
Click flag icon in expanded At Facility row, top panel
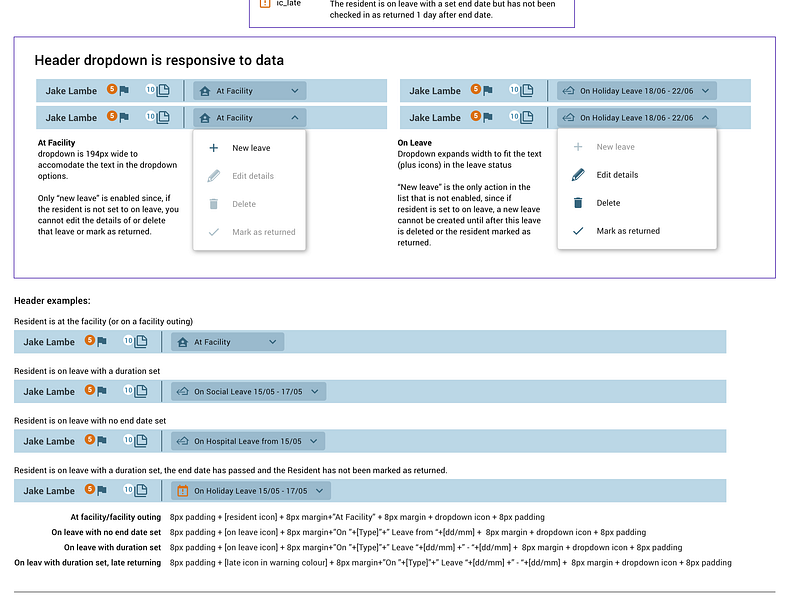pyautogui.click(x=124, y=117)
